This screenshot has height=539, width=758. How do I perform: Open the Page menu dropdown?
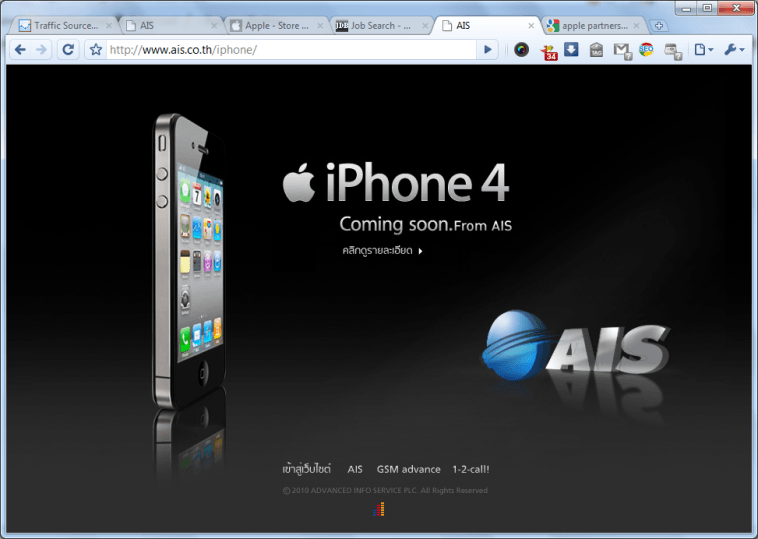point(703,49)
